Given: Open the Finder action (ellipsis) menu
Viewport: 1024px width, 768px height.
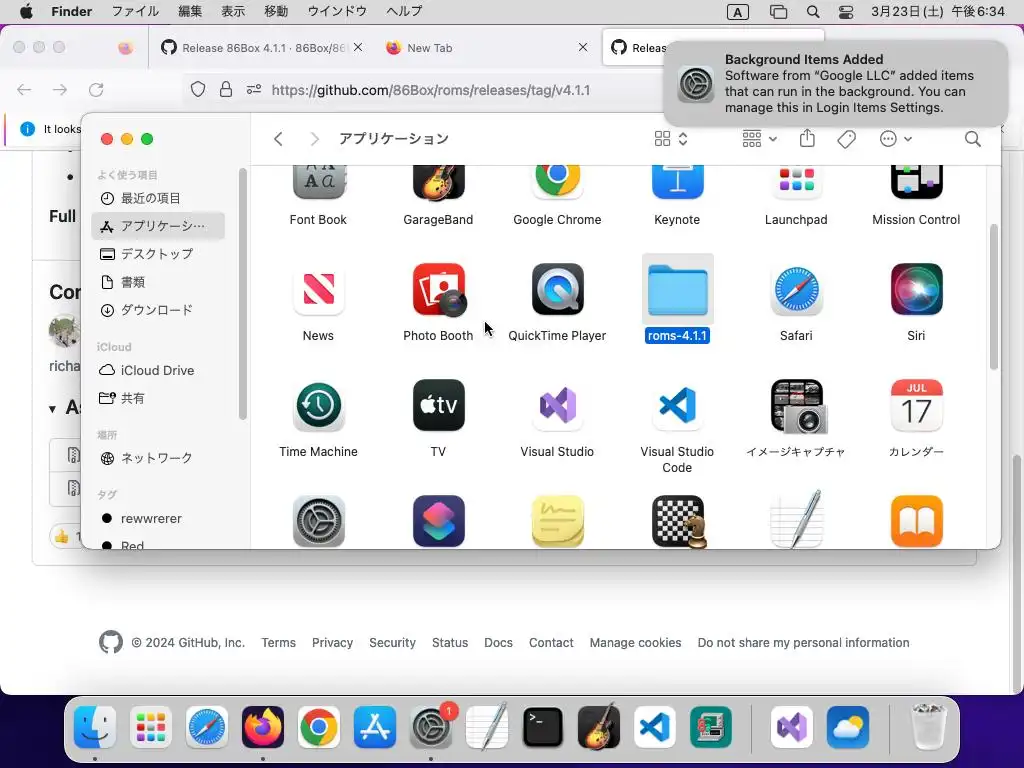Looking at the screenshot, I should pyautogui.click(x=895, y=138).
